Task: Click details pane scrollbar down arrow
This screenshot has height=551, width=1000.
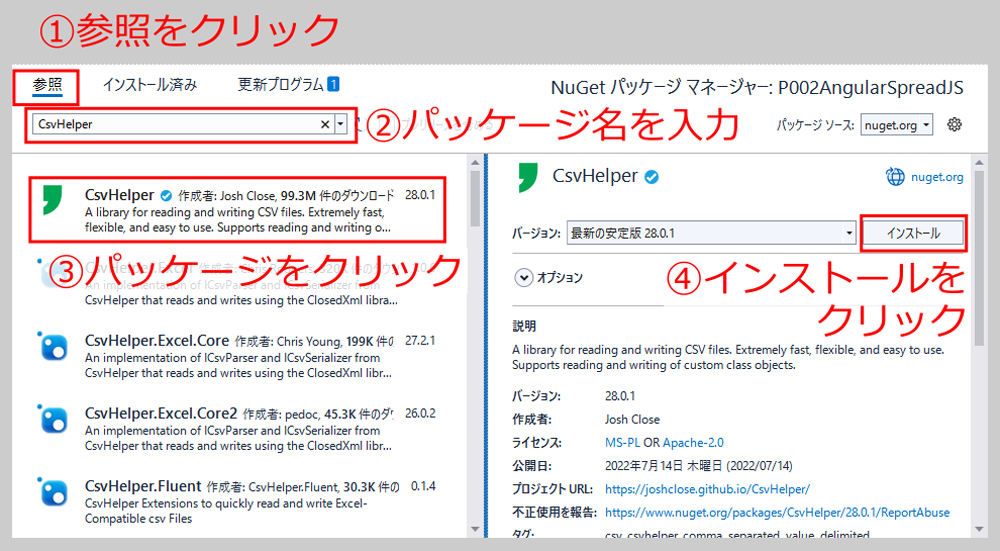Action: 980,529
